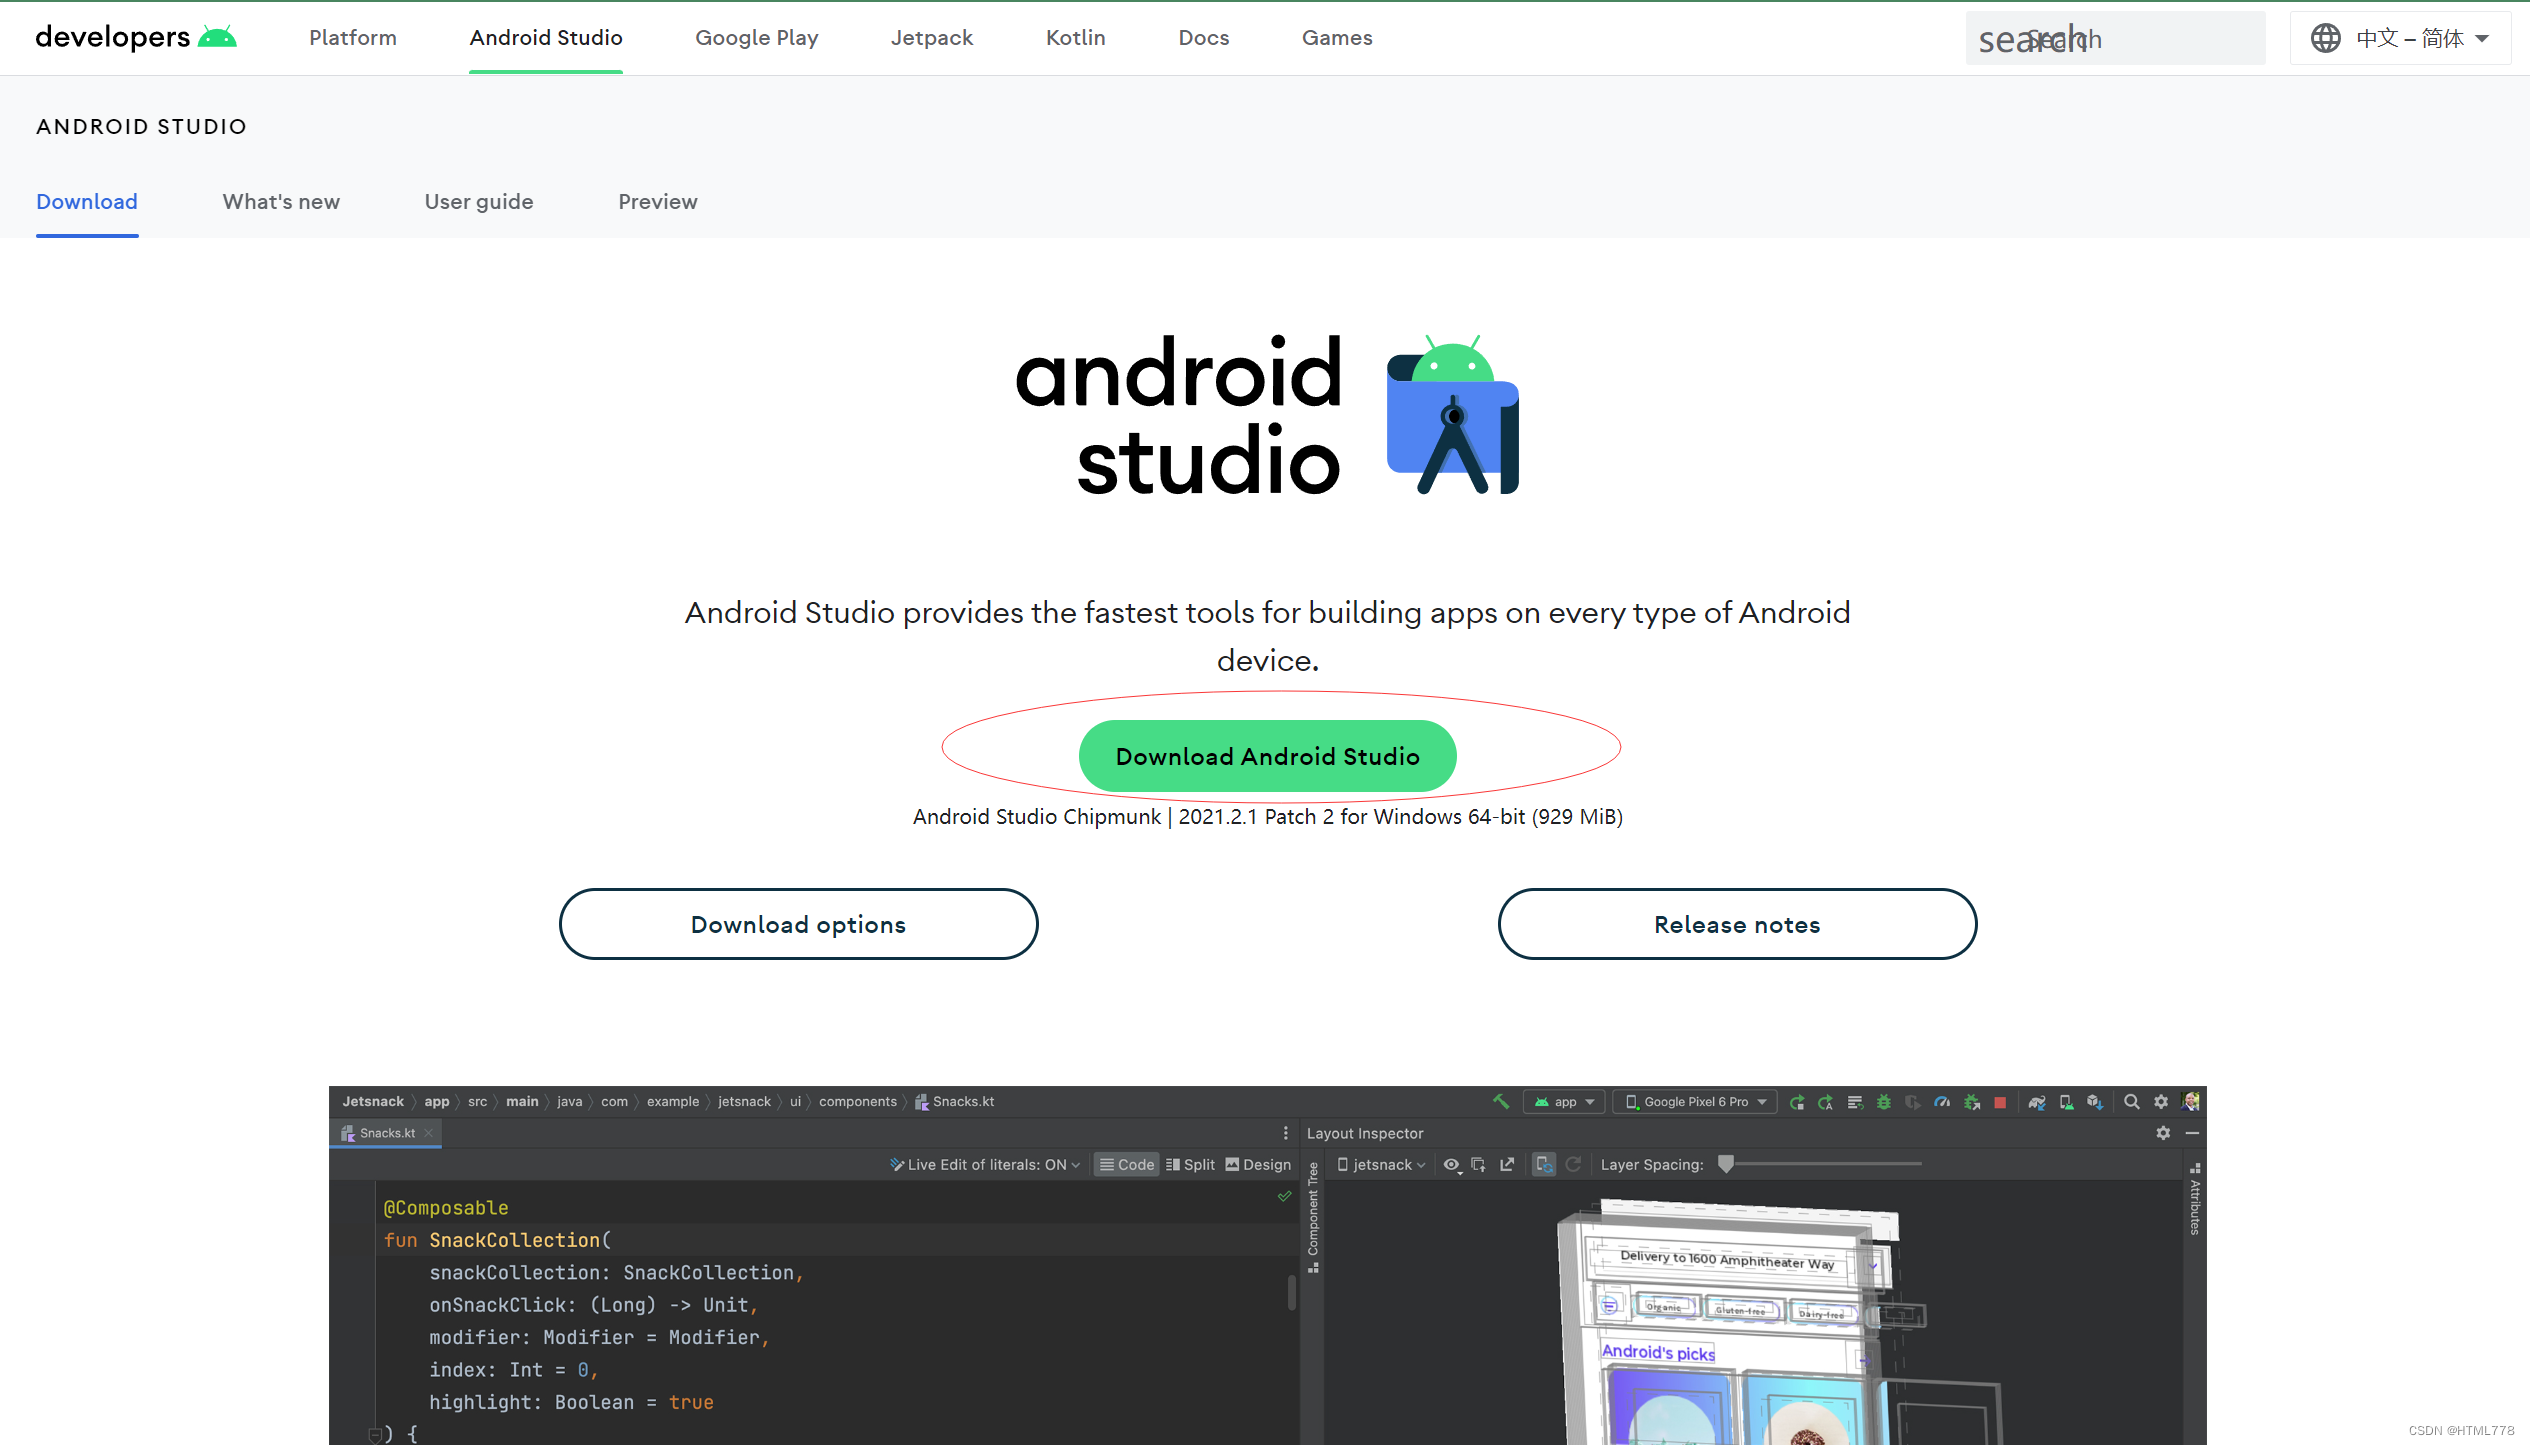Click the fun SnackCollection code line
Image resolution: width=2530 pixels, height=1445 pixels.
(x=496, y=1240)
